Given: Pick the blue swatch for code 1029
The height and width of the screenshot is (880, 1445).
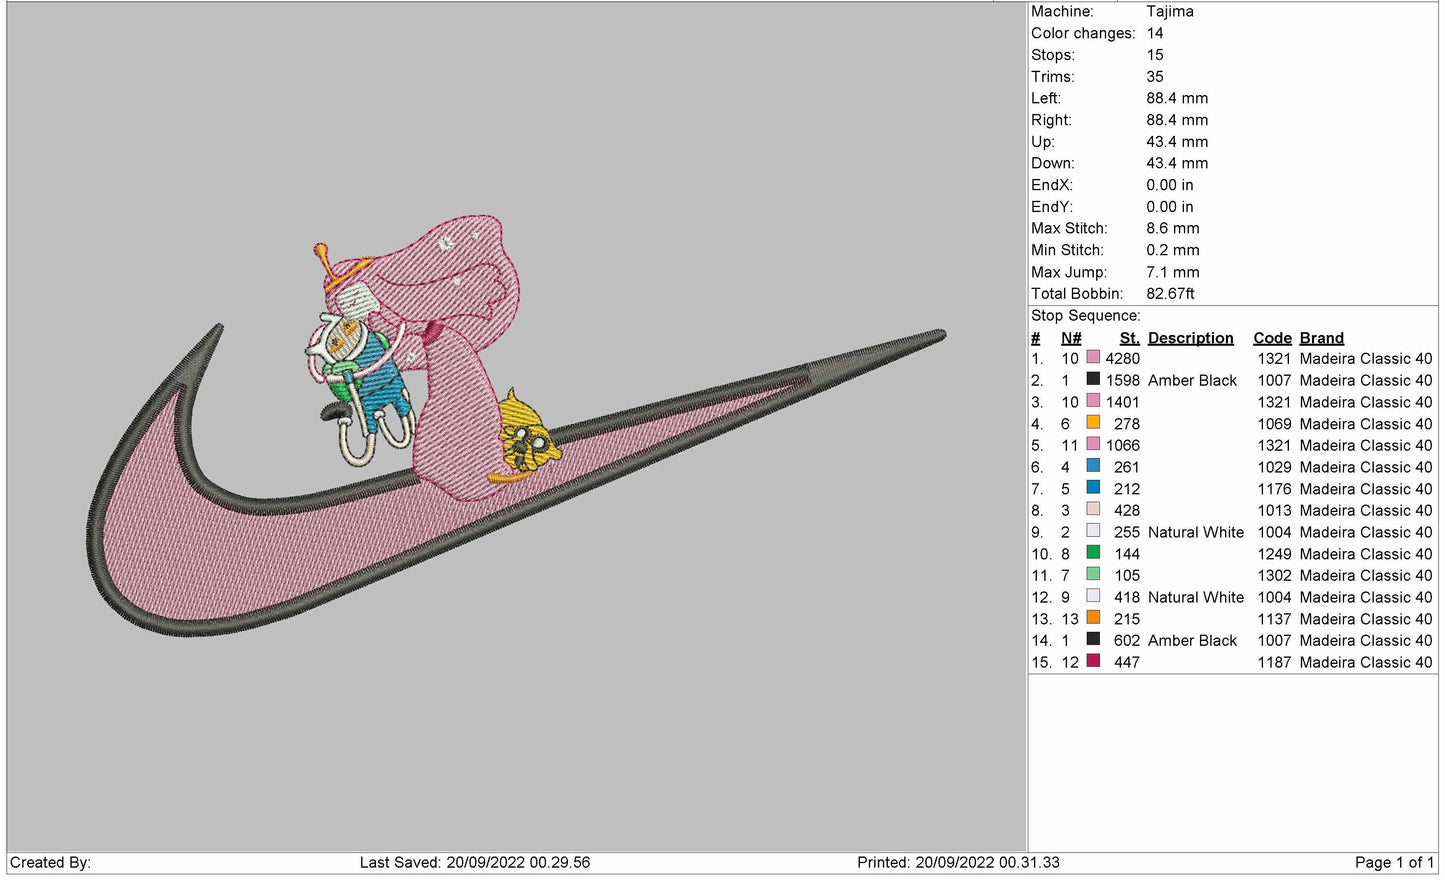Looking at the screenshot, I should 1093,467.
